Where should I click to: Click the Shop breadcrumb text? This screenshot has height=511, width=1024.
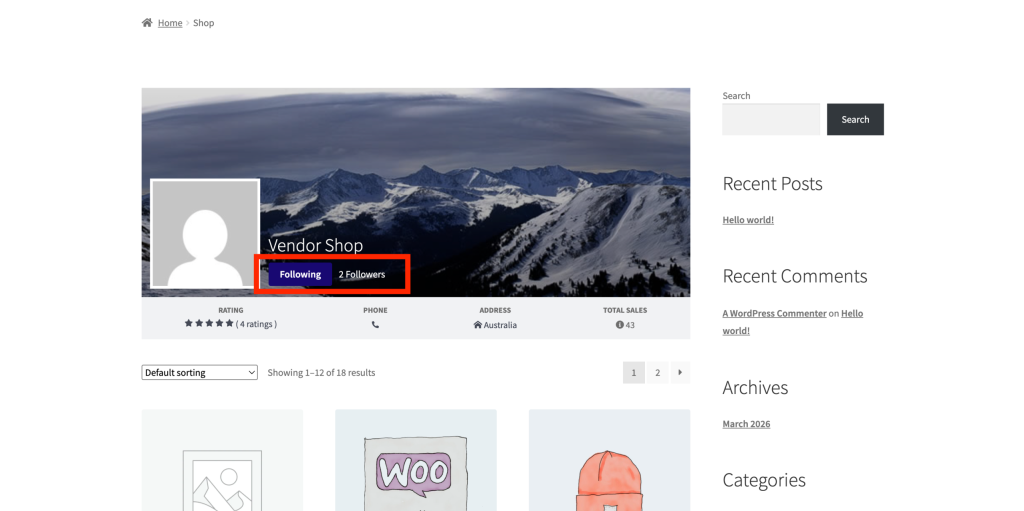click(203, 23)
